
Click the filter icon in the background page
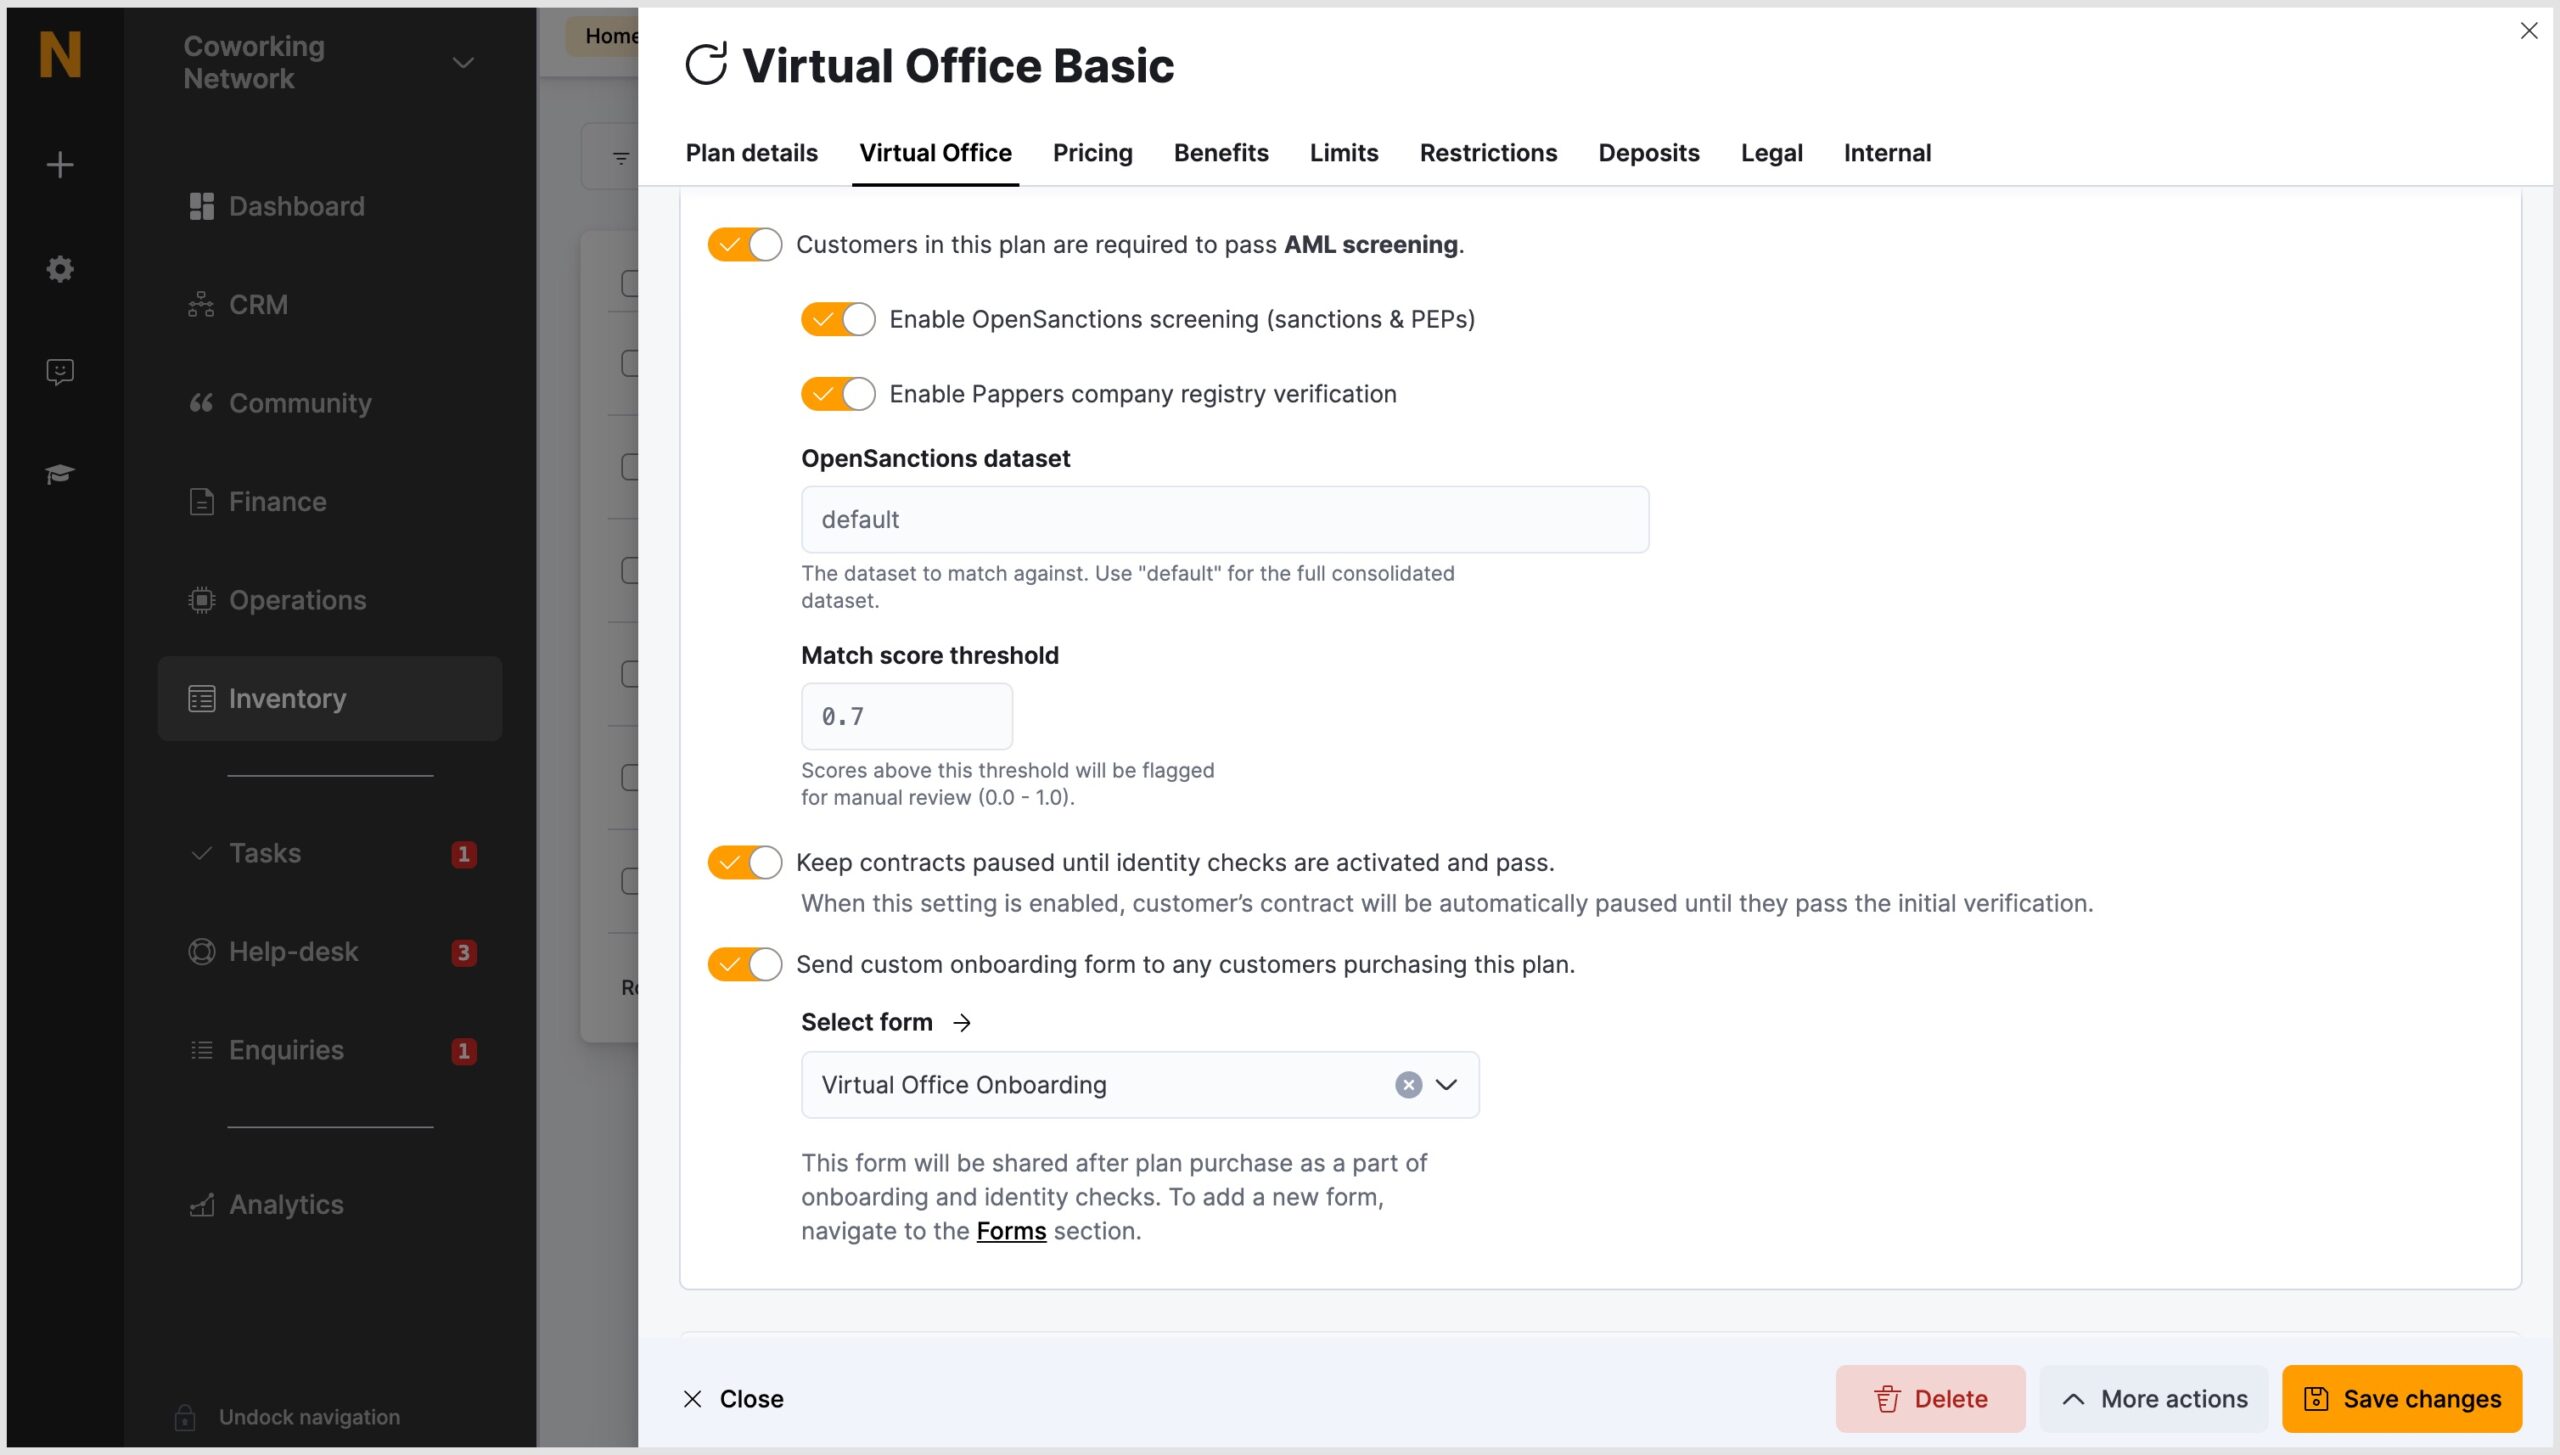pyautogui.click(x=621, y=158)
